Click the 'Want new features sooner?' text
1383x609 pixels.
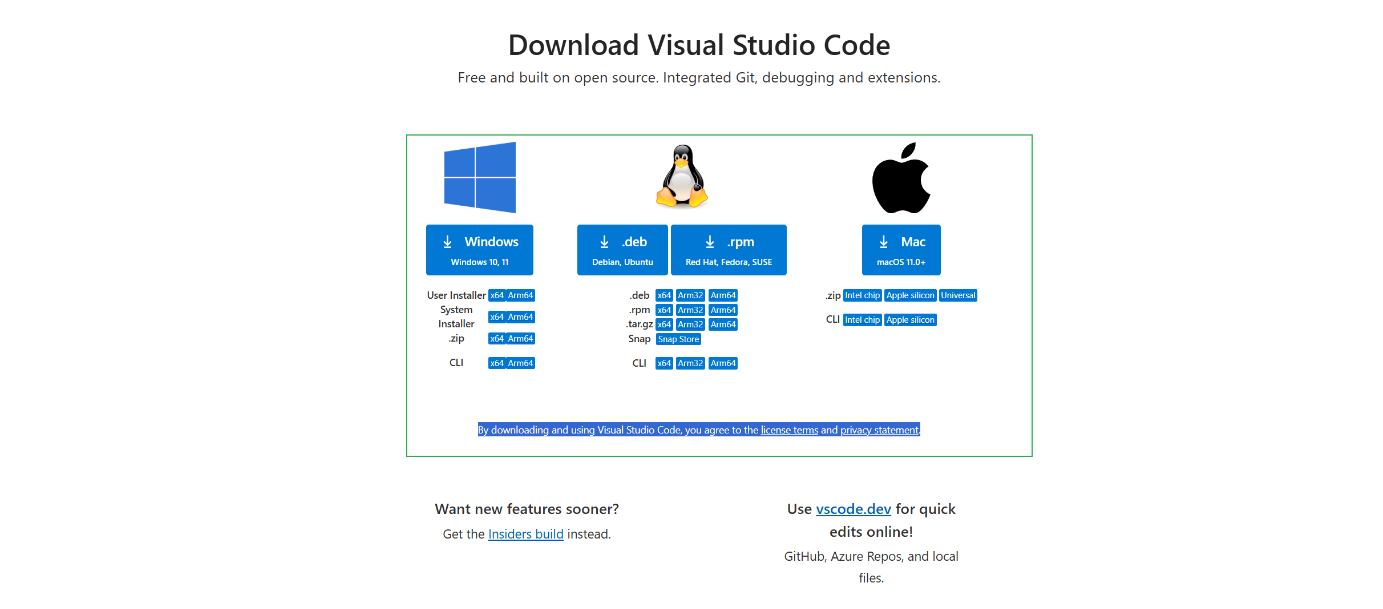[527, 509]
